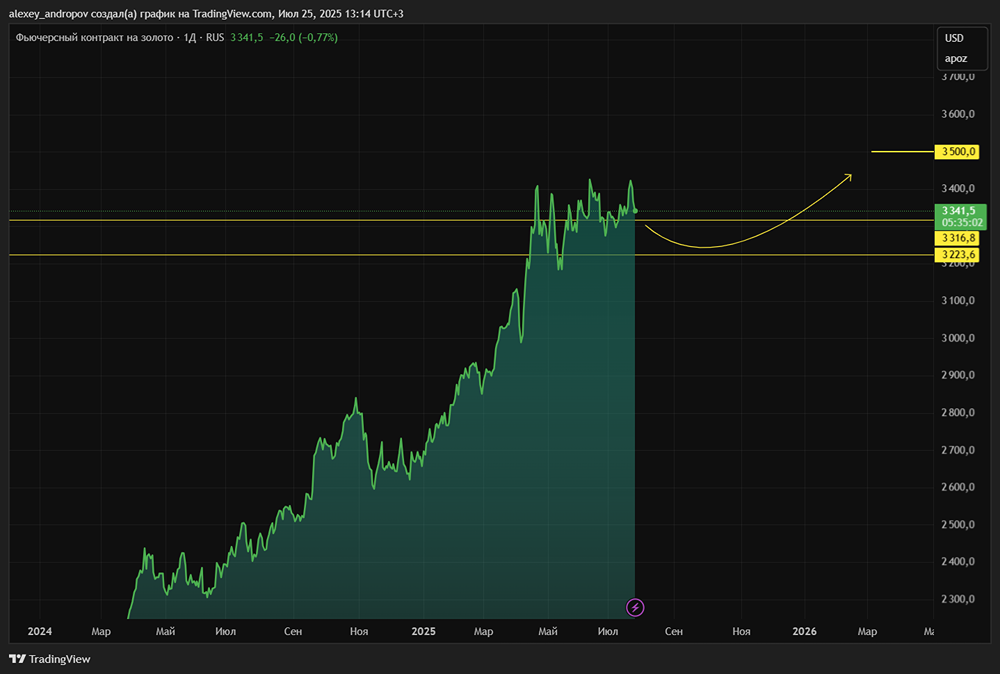Click the −26,0 (−0,77%) change value
The image size is (1000, 674).
point(304,38)
